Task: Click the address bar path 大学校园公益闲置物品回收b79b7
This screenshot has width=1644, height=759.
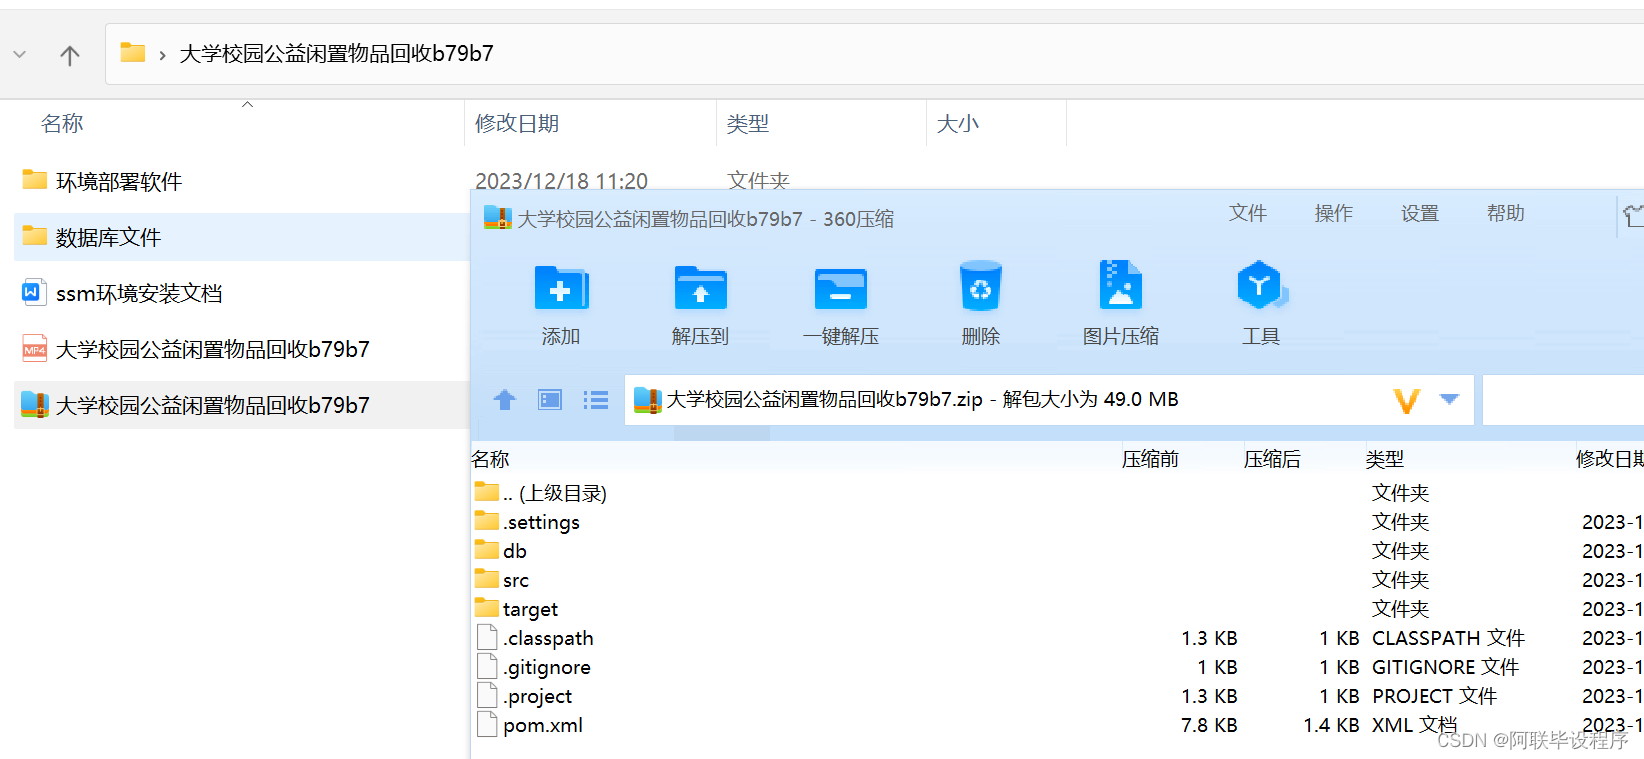Action: click(336, 53)
